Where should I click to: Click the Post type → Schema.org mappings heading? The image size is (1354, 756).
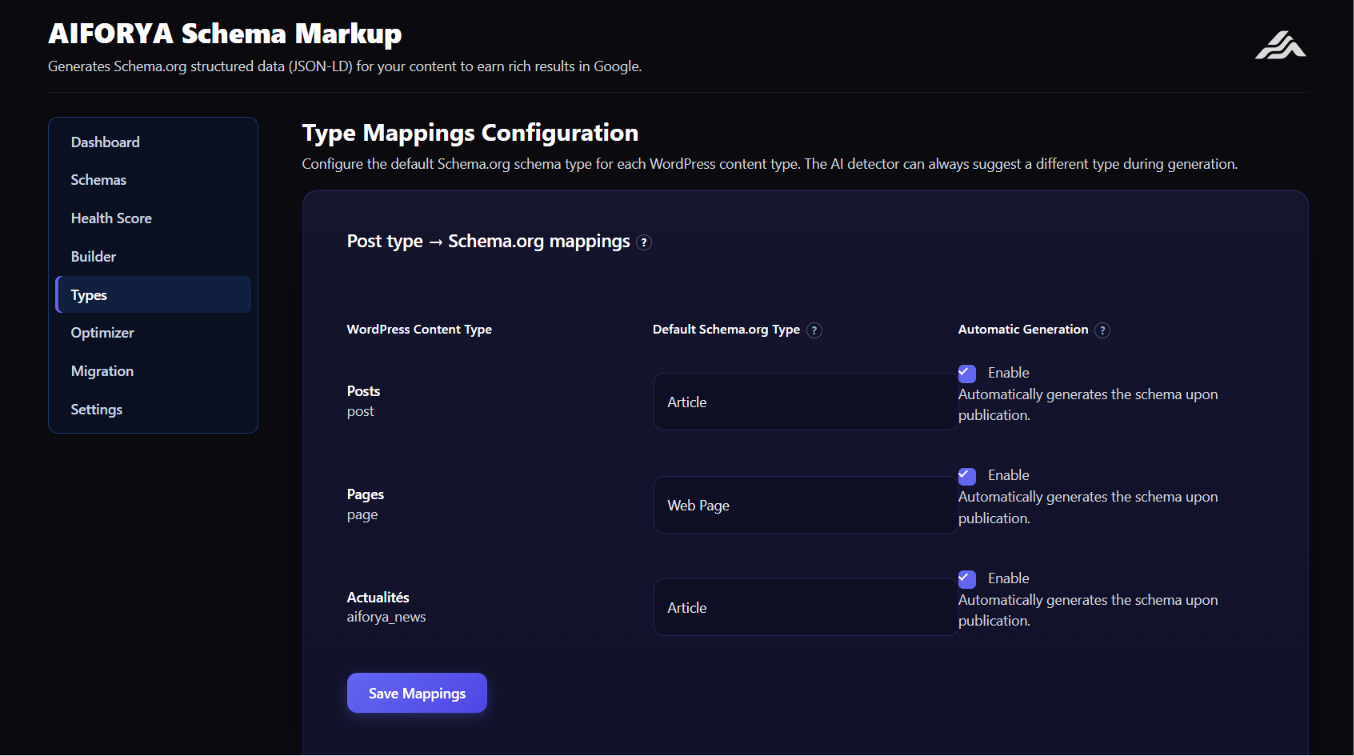point(488,241)
